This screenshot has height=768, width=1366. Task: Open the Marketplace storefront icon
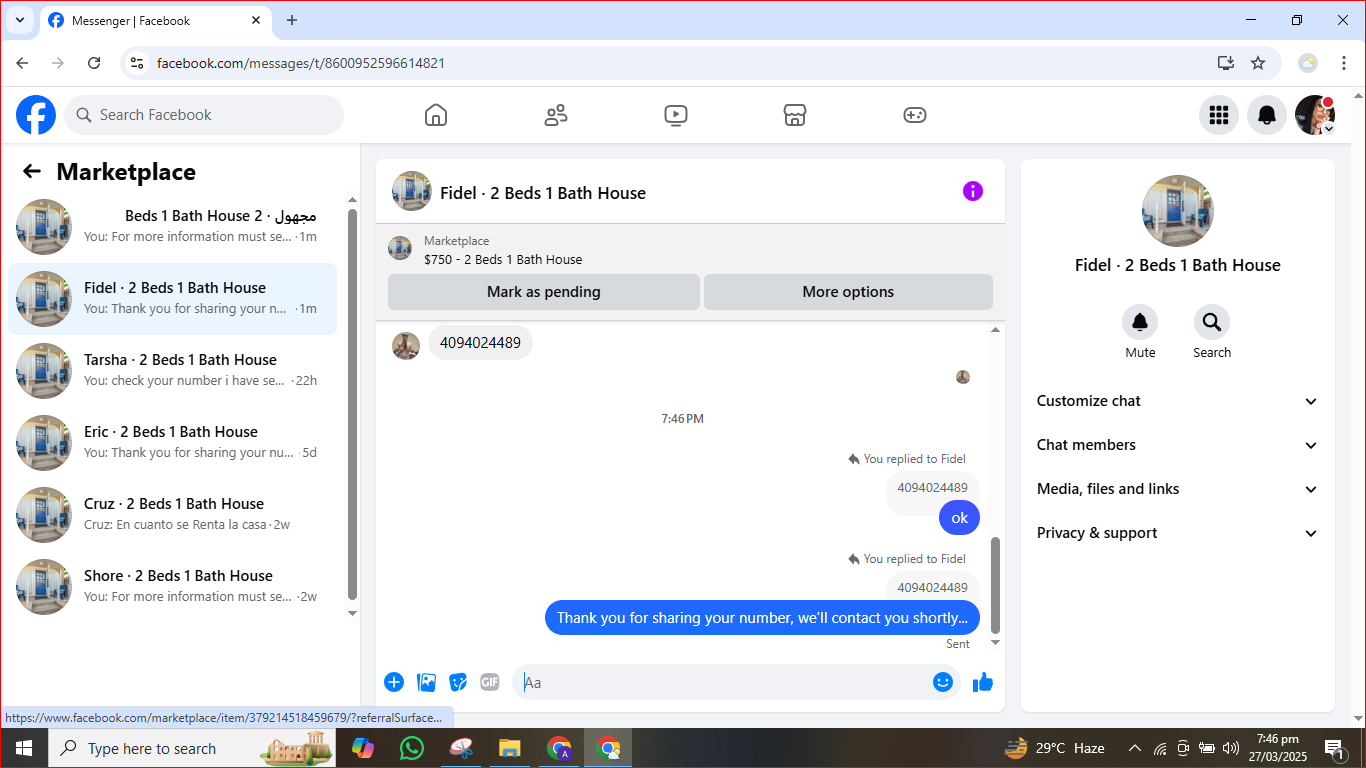(x=795, y=115)
